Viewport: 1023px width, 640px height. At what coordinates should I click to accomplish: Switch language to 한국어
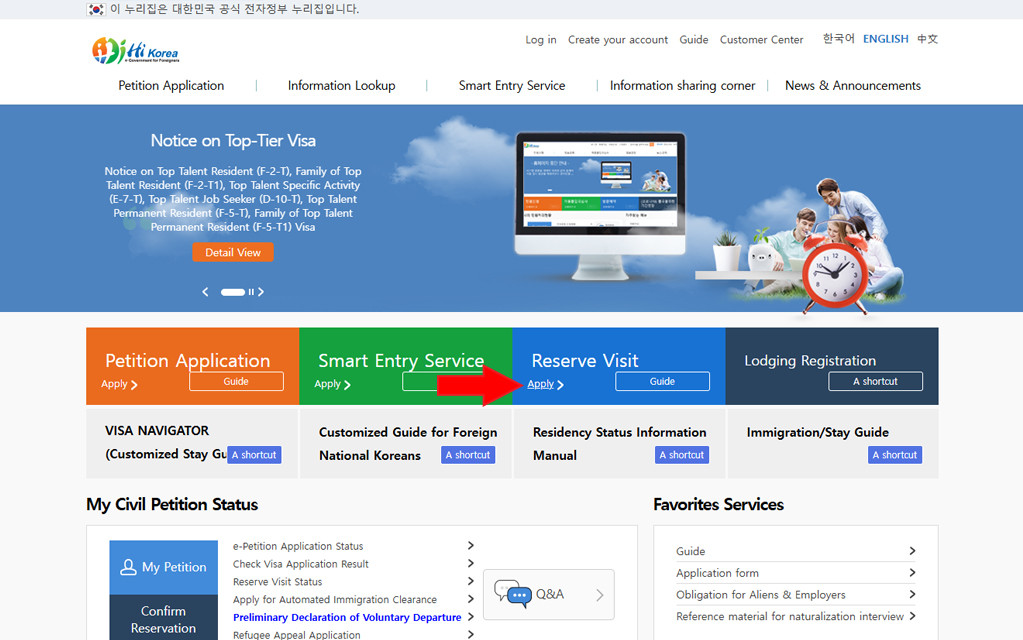838,39
